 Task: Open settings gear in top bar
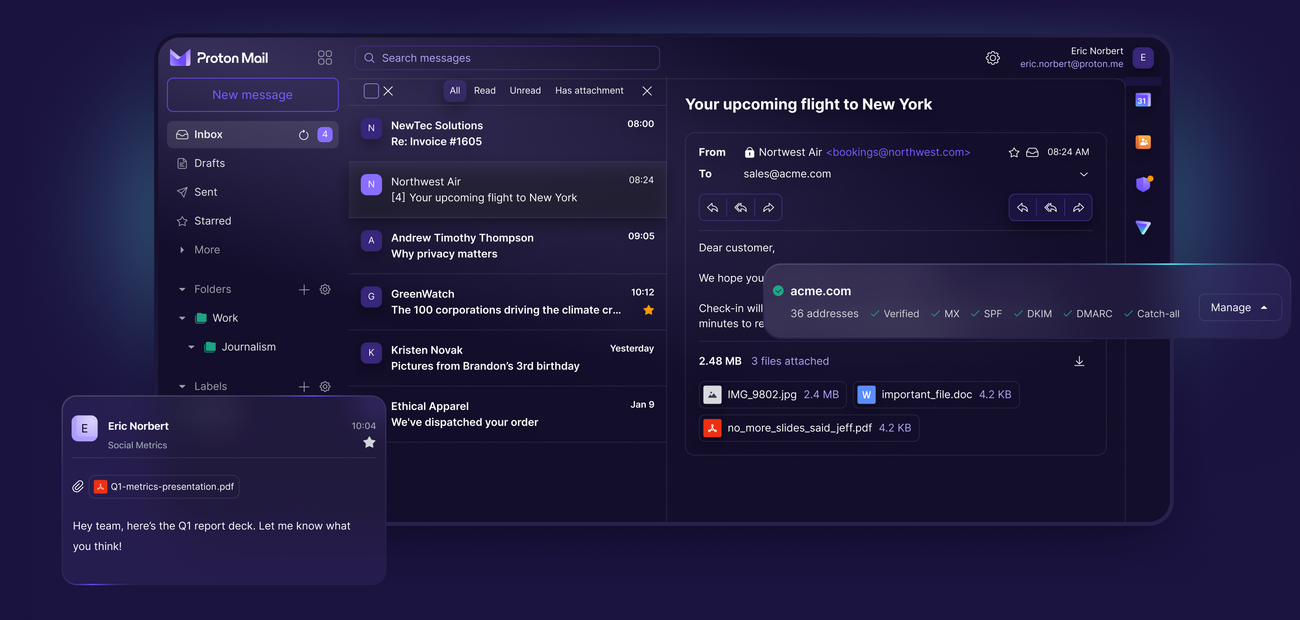point(992,58)
